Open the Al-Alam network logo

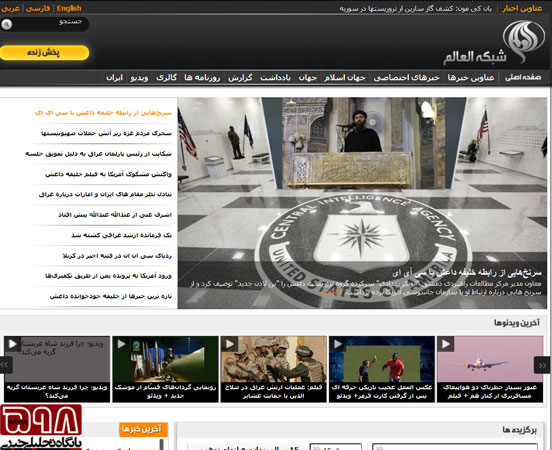pyautogui.click(x=494, y=44)
